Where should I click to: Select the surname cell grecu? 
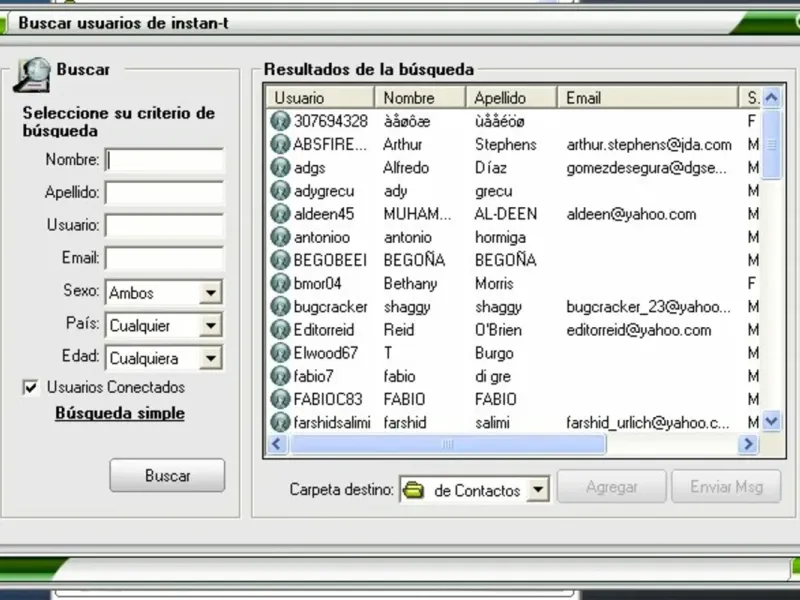(x=493, y=191)
